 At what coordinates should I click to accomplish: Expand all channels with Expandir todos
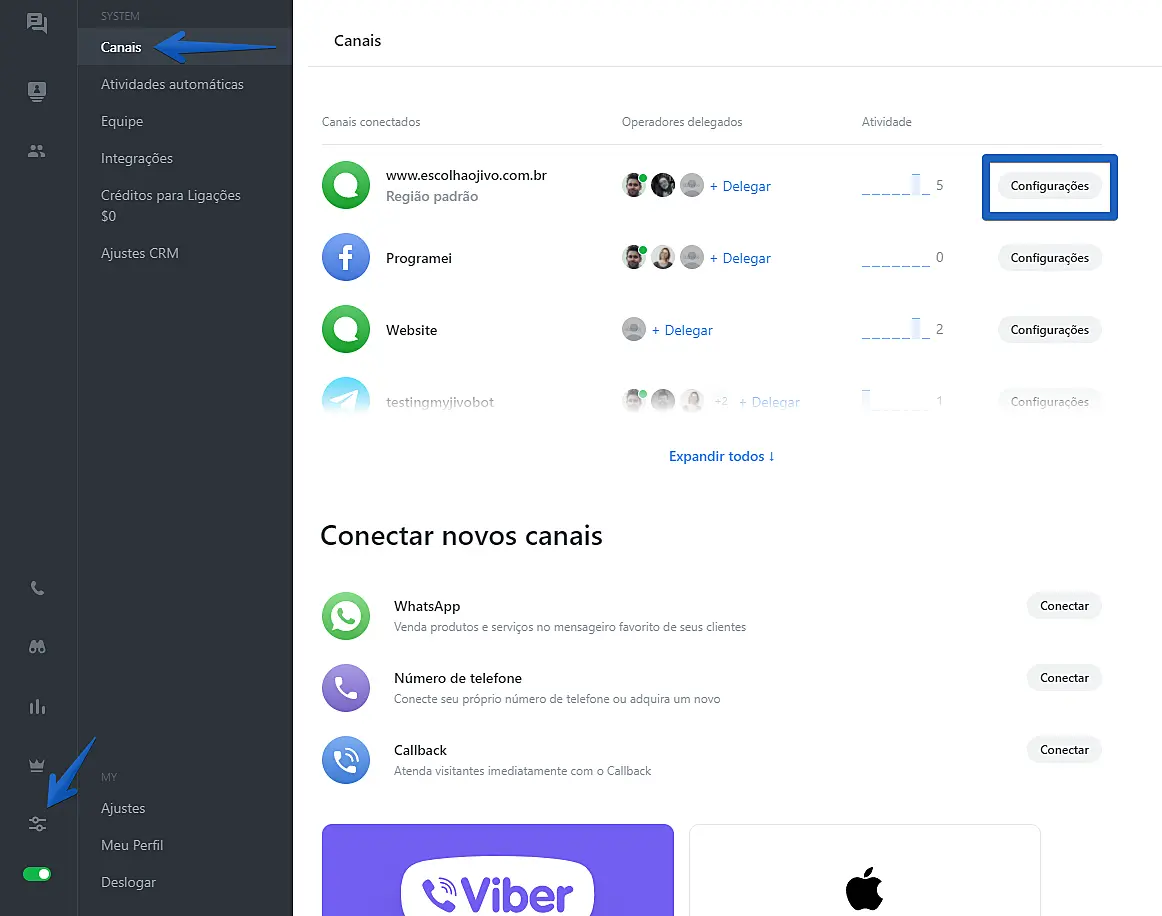(x=721, y=457)
